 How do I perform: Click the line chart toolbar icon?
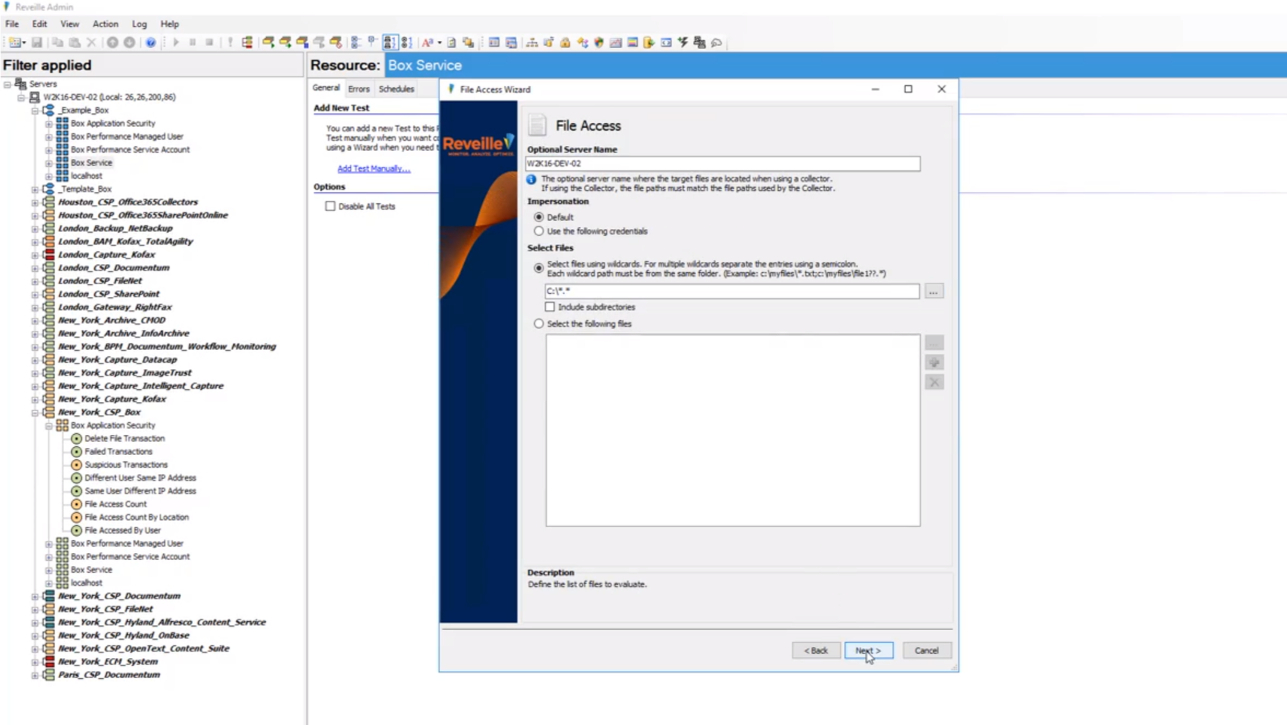point(616,43)
